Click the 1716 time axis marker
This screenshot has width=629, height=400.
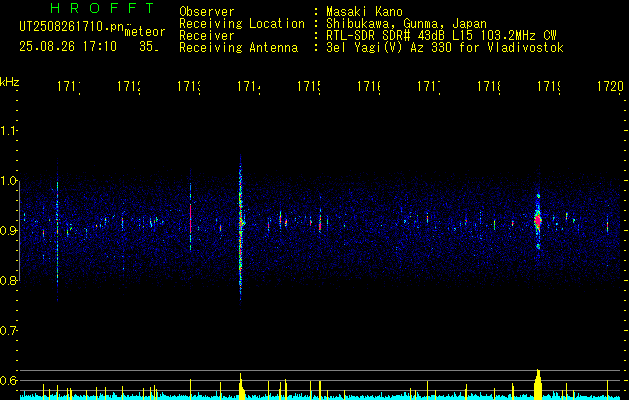[369, 86]
